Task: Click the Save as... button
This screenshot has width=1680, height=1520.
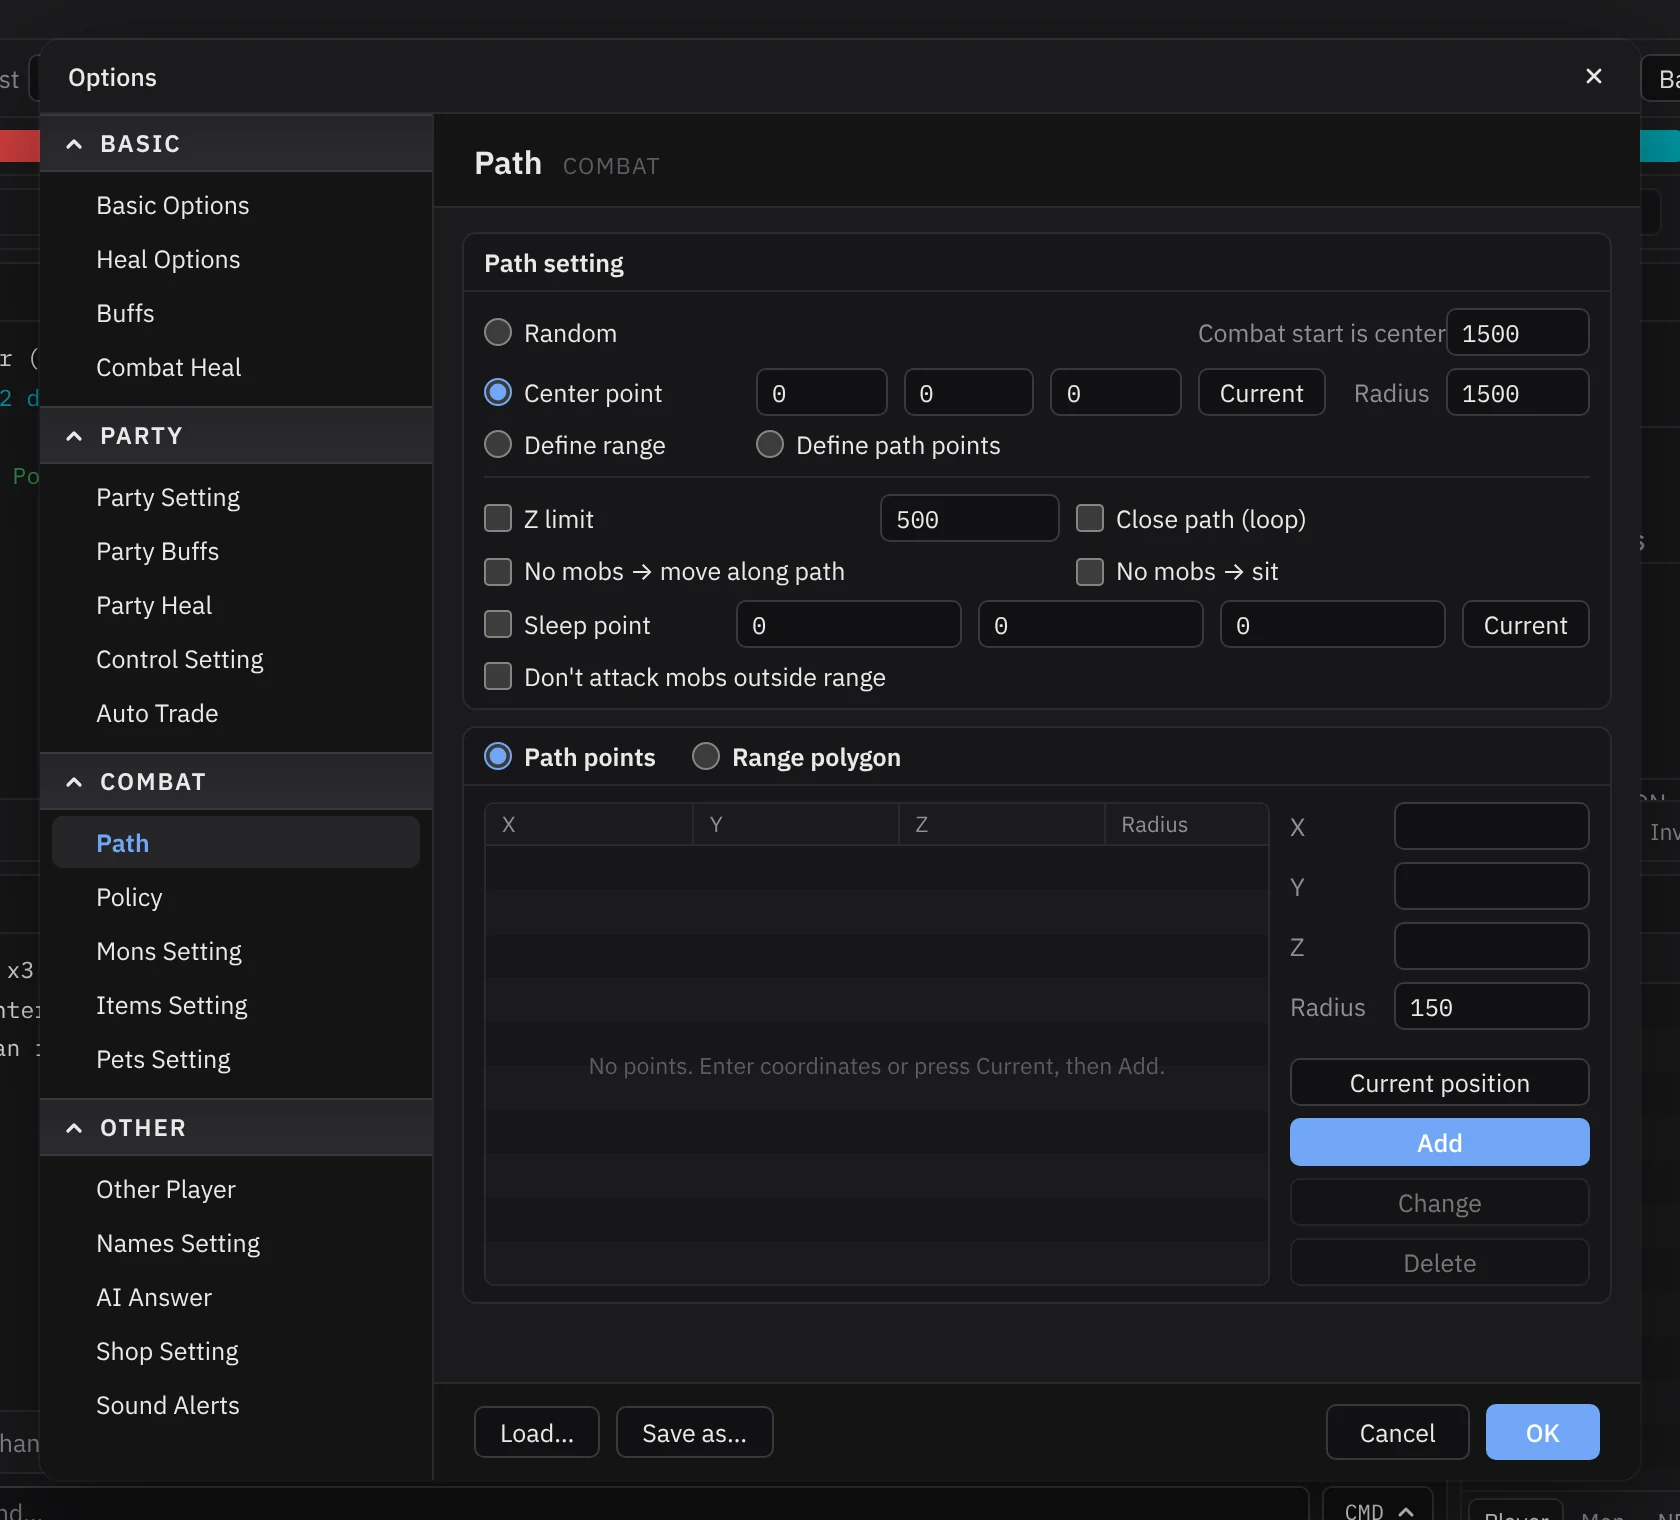Action: tap(695, 1432)
